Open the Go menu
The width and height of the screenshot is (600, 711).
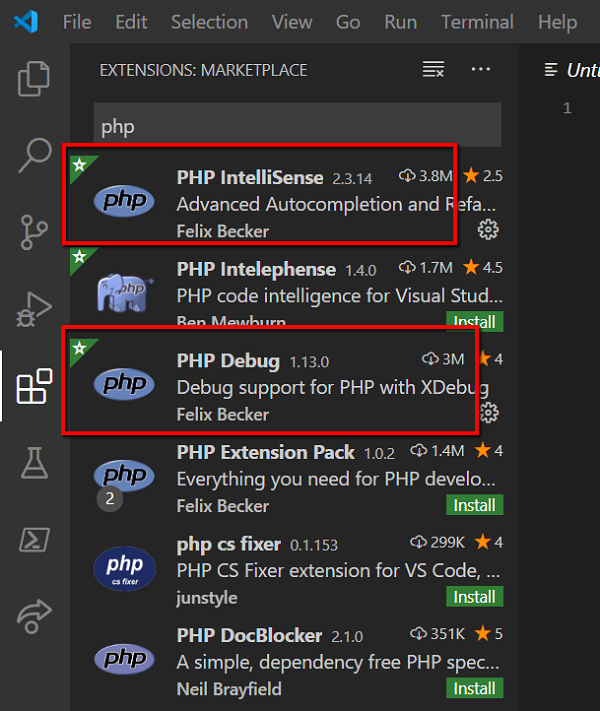348,22
